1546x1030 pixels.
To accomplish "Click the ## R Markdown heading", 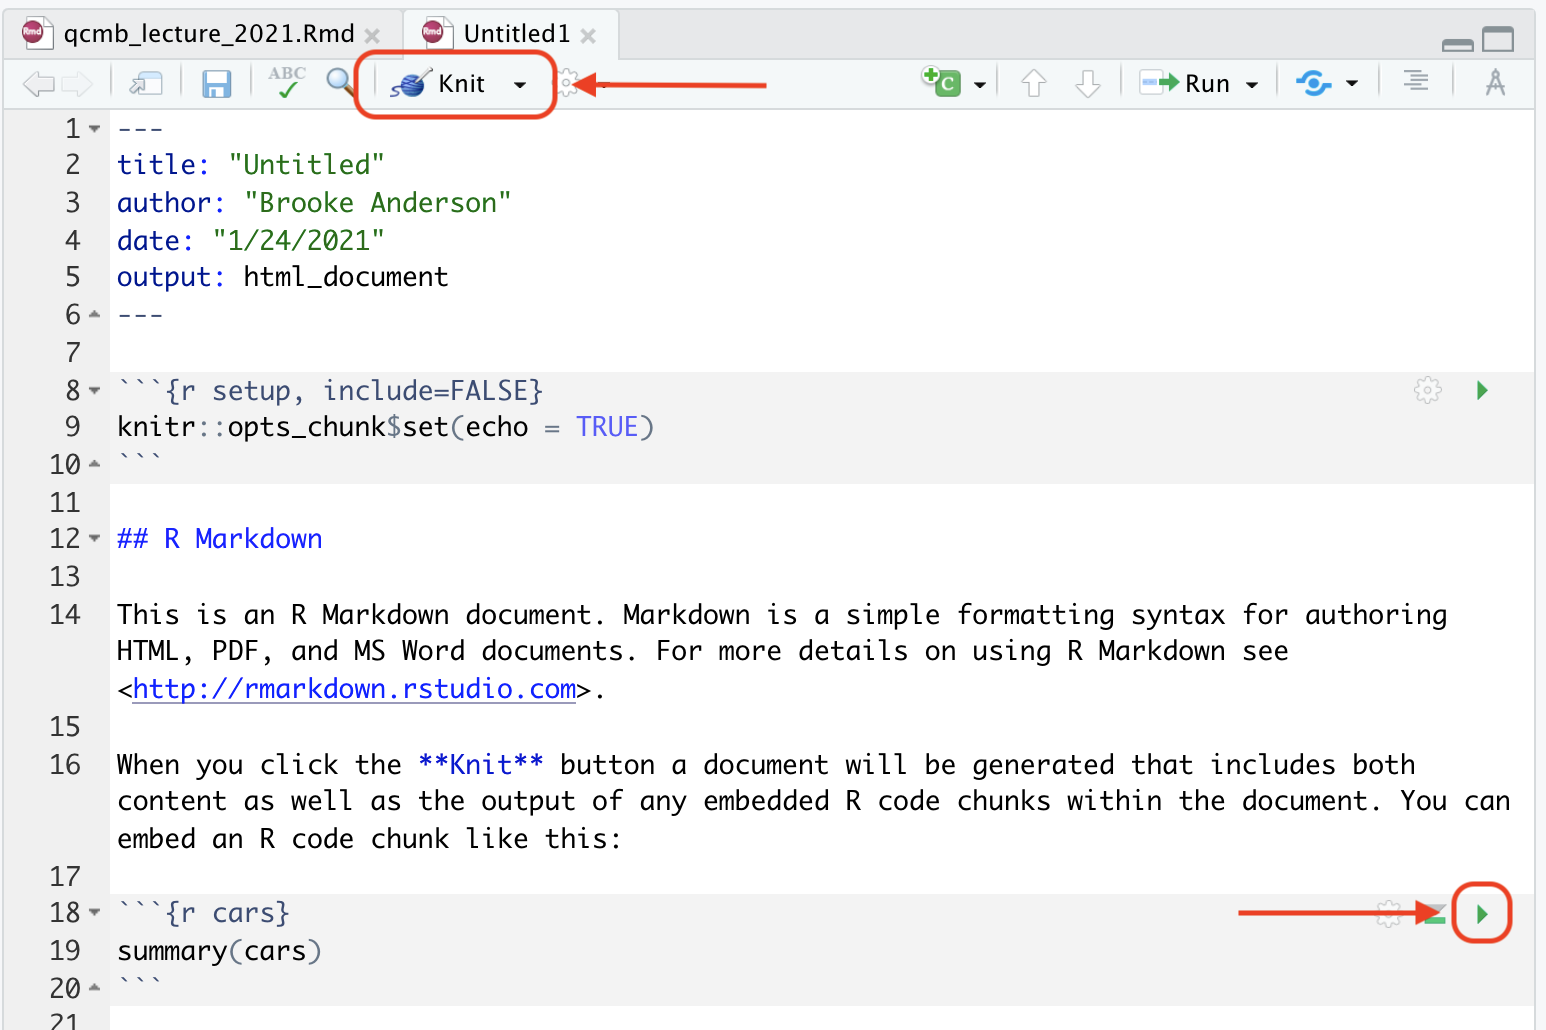I will [220, 539].
